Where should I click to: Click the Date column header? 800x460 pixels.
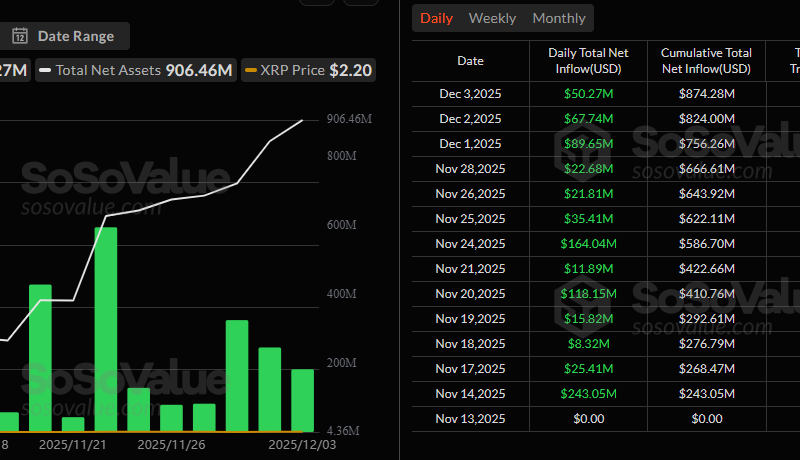470,61
